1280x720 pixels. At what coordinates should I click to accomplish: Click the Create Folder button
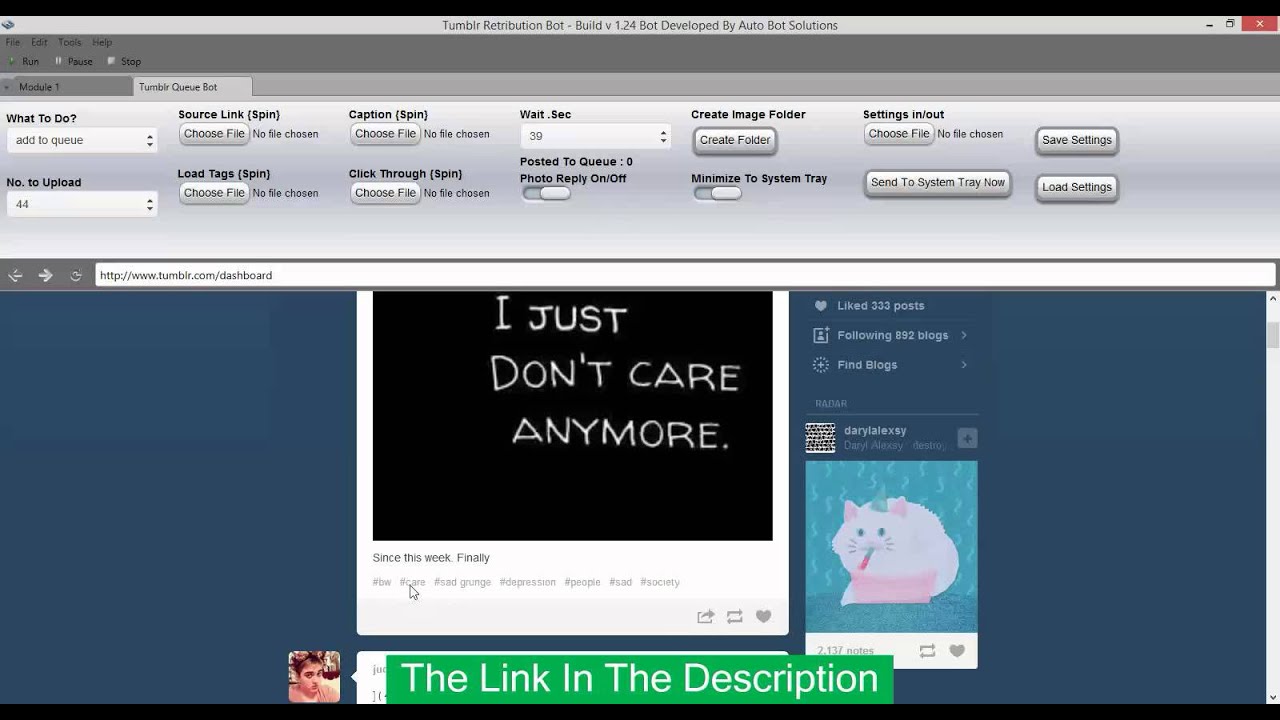click(735, 140)
